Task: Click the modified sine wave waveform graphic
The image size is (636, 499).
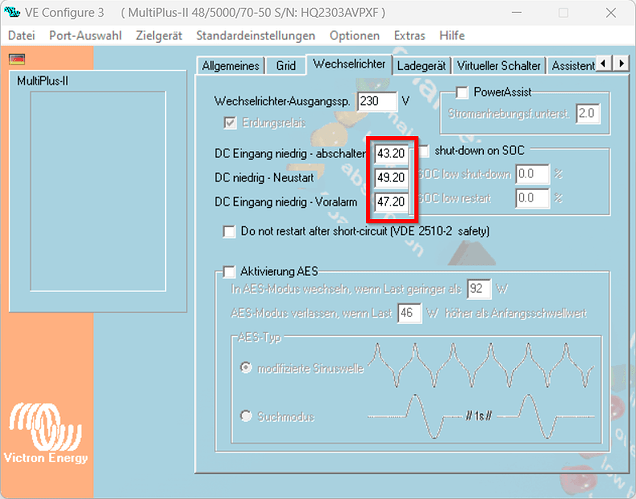Action: [481, 365]
